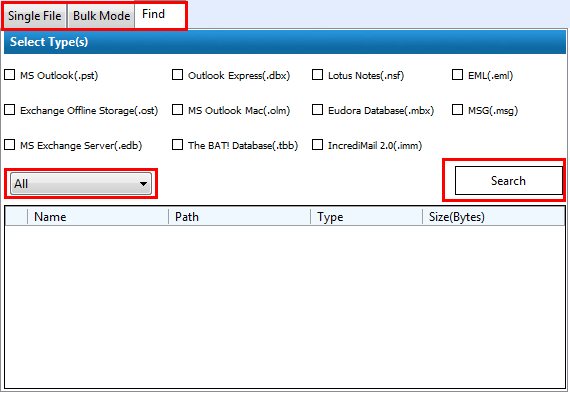Check The BAT! Database(.tbb) option
570x393 pixels.
click(177, 145)
